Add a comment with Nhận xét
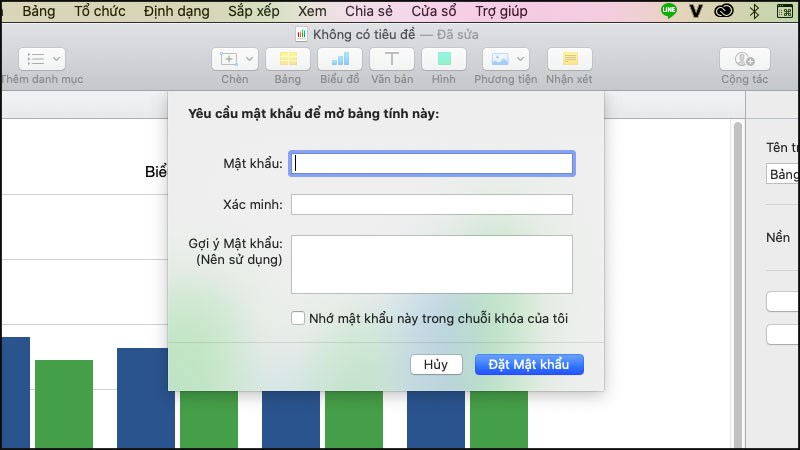800x450 pixels. [x=570, y=59]
